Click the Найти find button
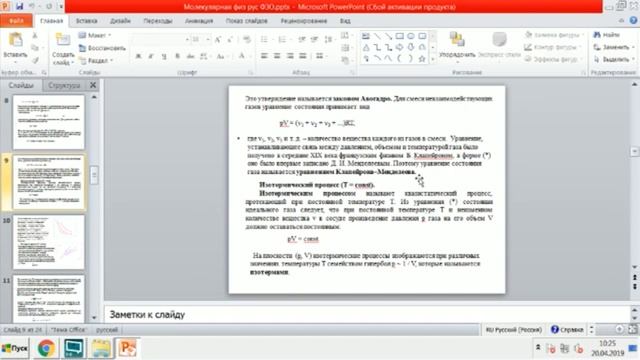 (607, 35)
